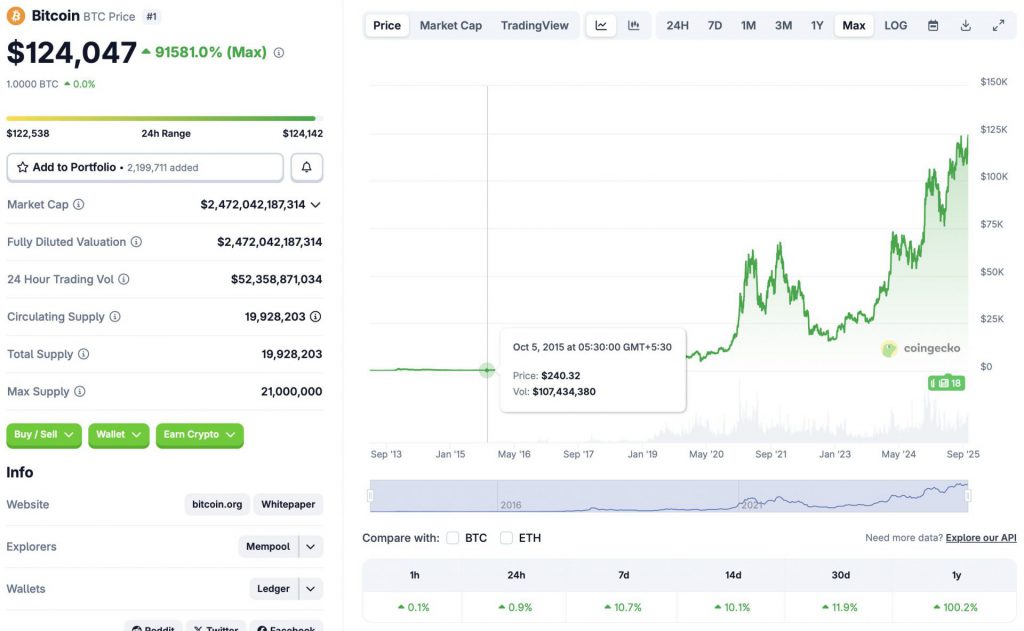This screenshot has height=631, width=1024.
Task: Switch to candlestick chart icon
Action: (x=634, y=25)
